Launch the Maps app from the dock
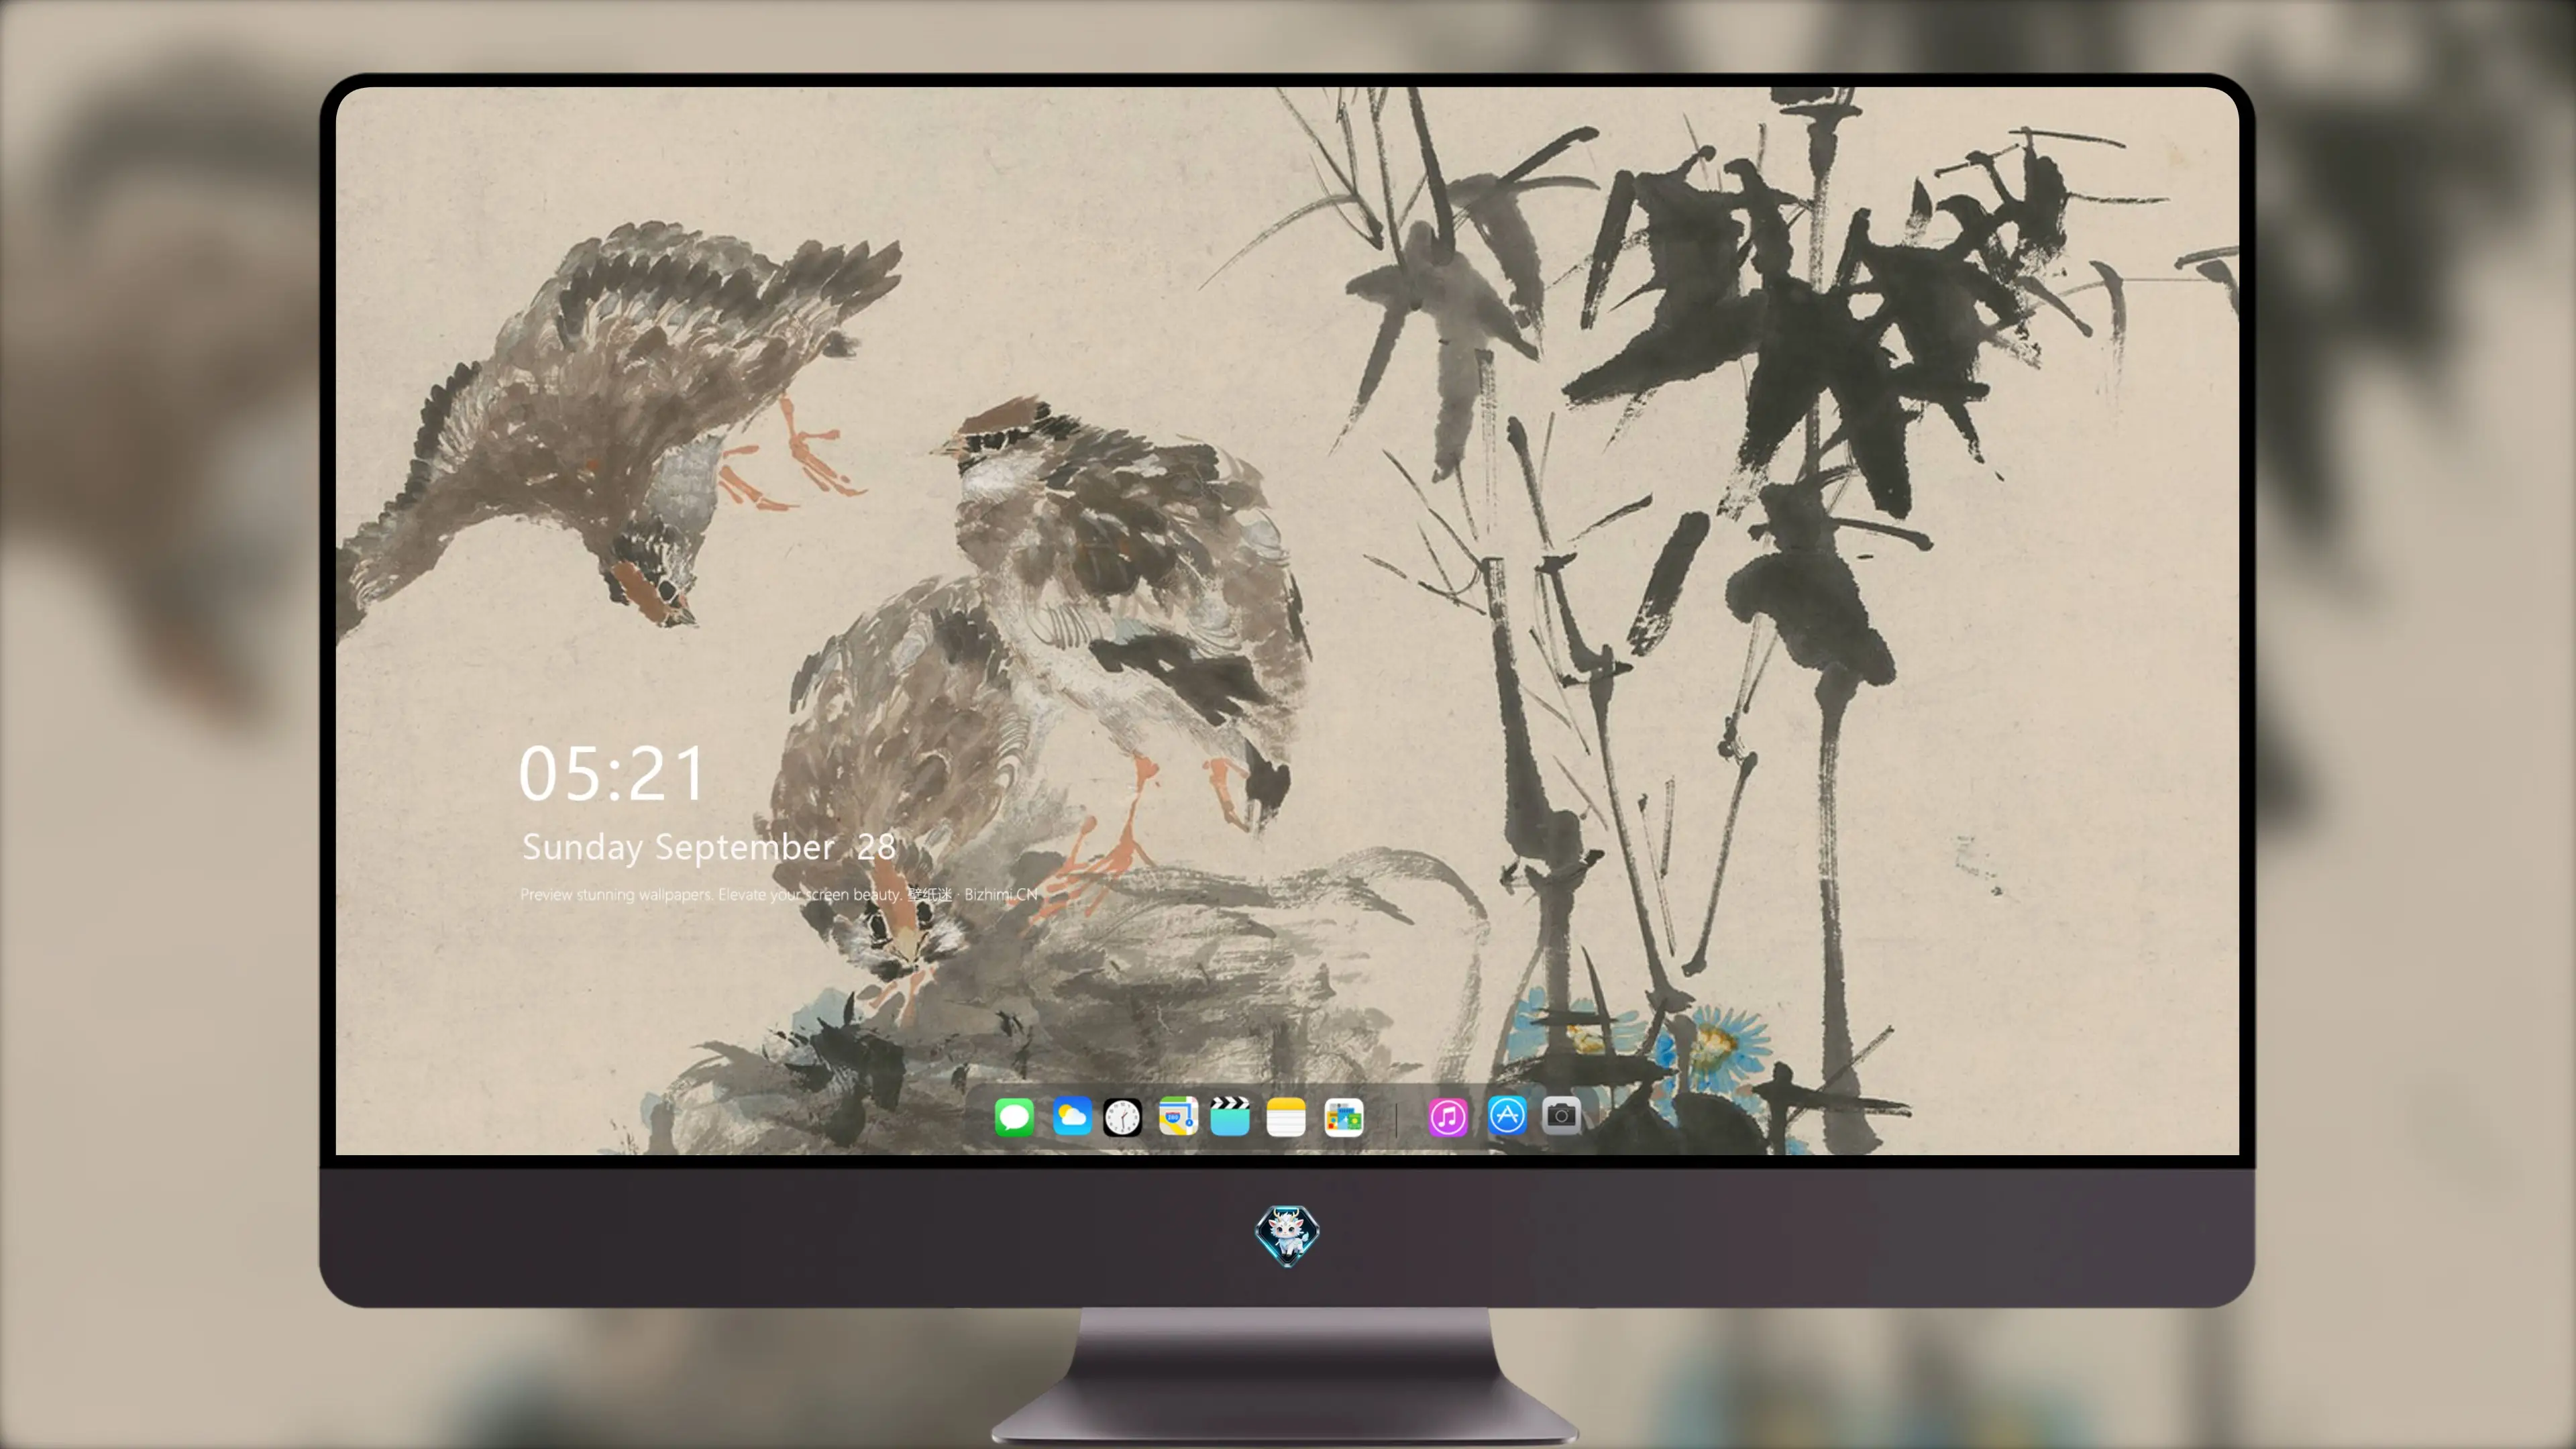Screen dimensions: 2576x1449 click(1178, 1116)
